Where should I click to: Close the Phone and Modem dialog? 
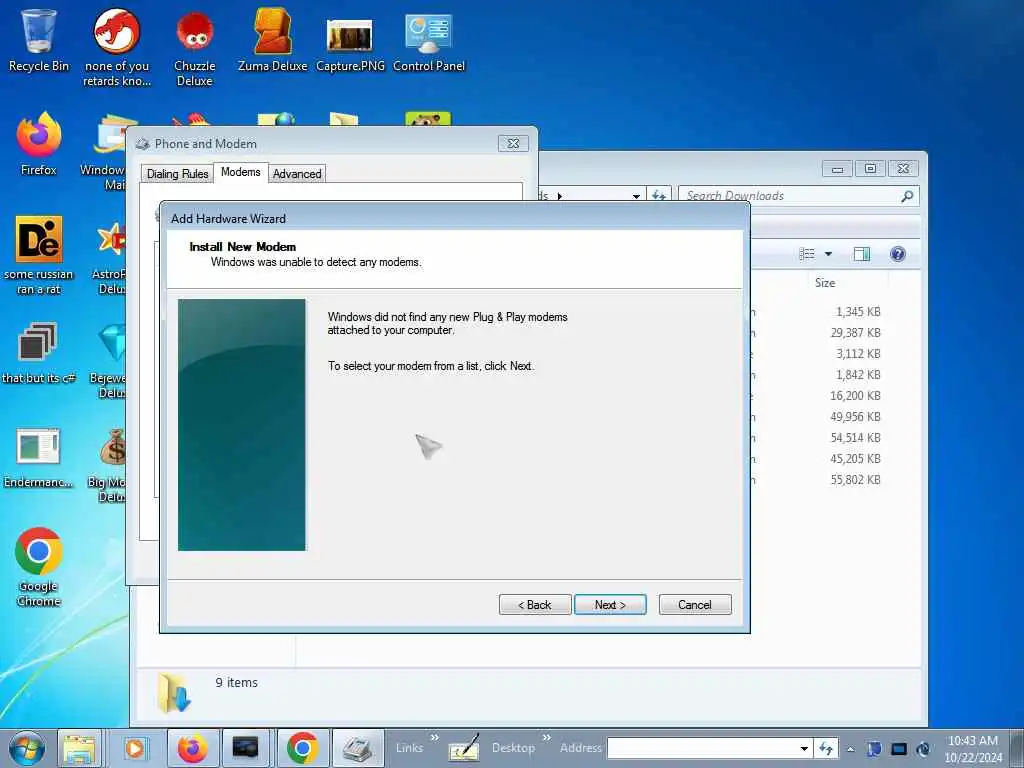coord(513,143)
